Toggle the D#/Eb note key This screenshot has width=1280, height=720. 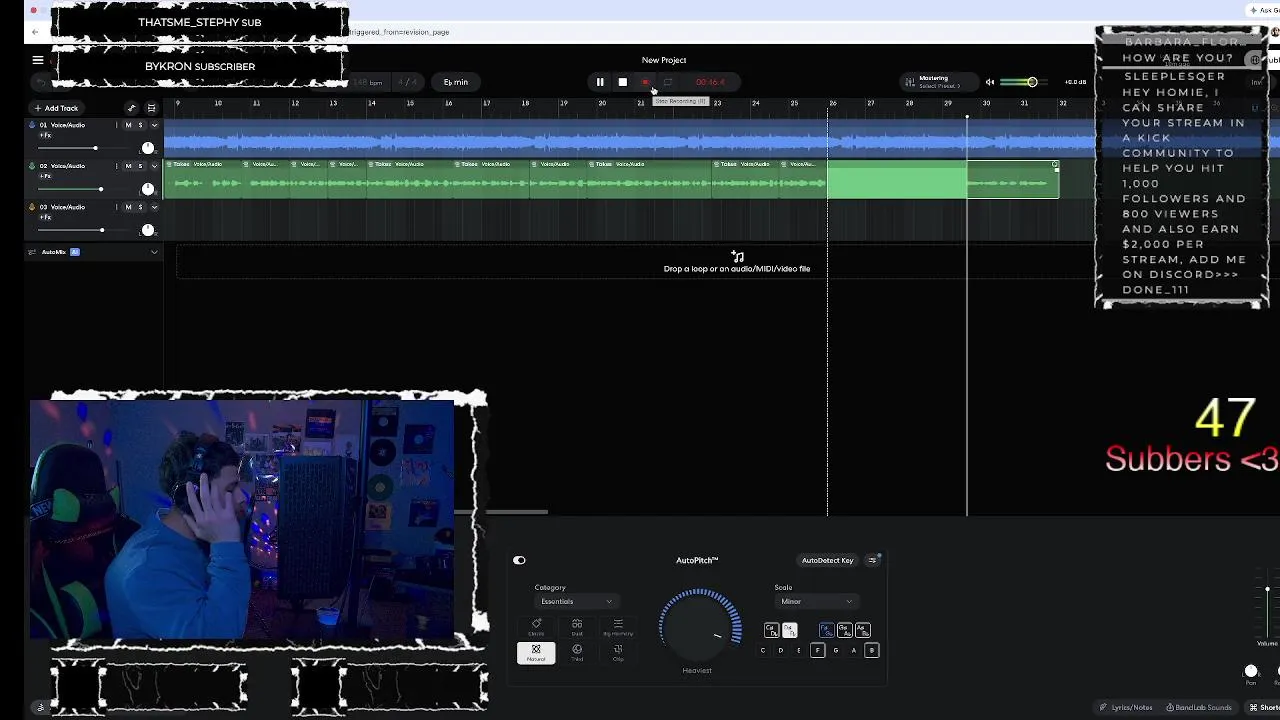[x=790, y=630]
